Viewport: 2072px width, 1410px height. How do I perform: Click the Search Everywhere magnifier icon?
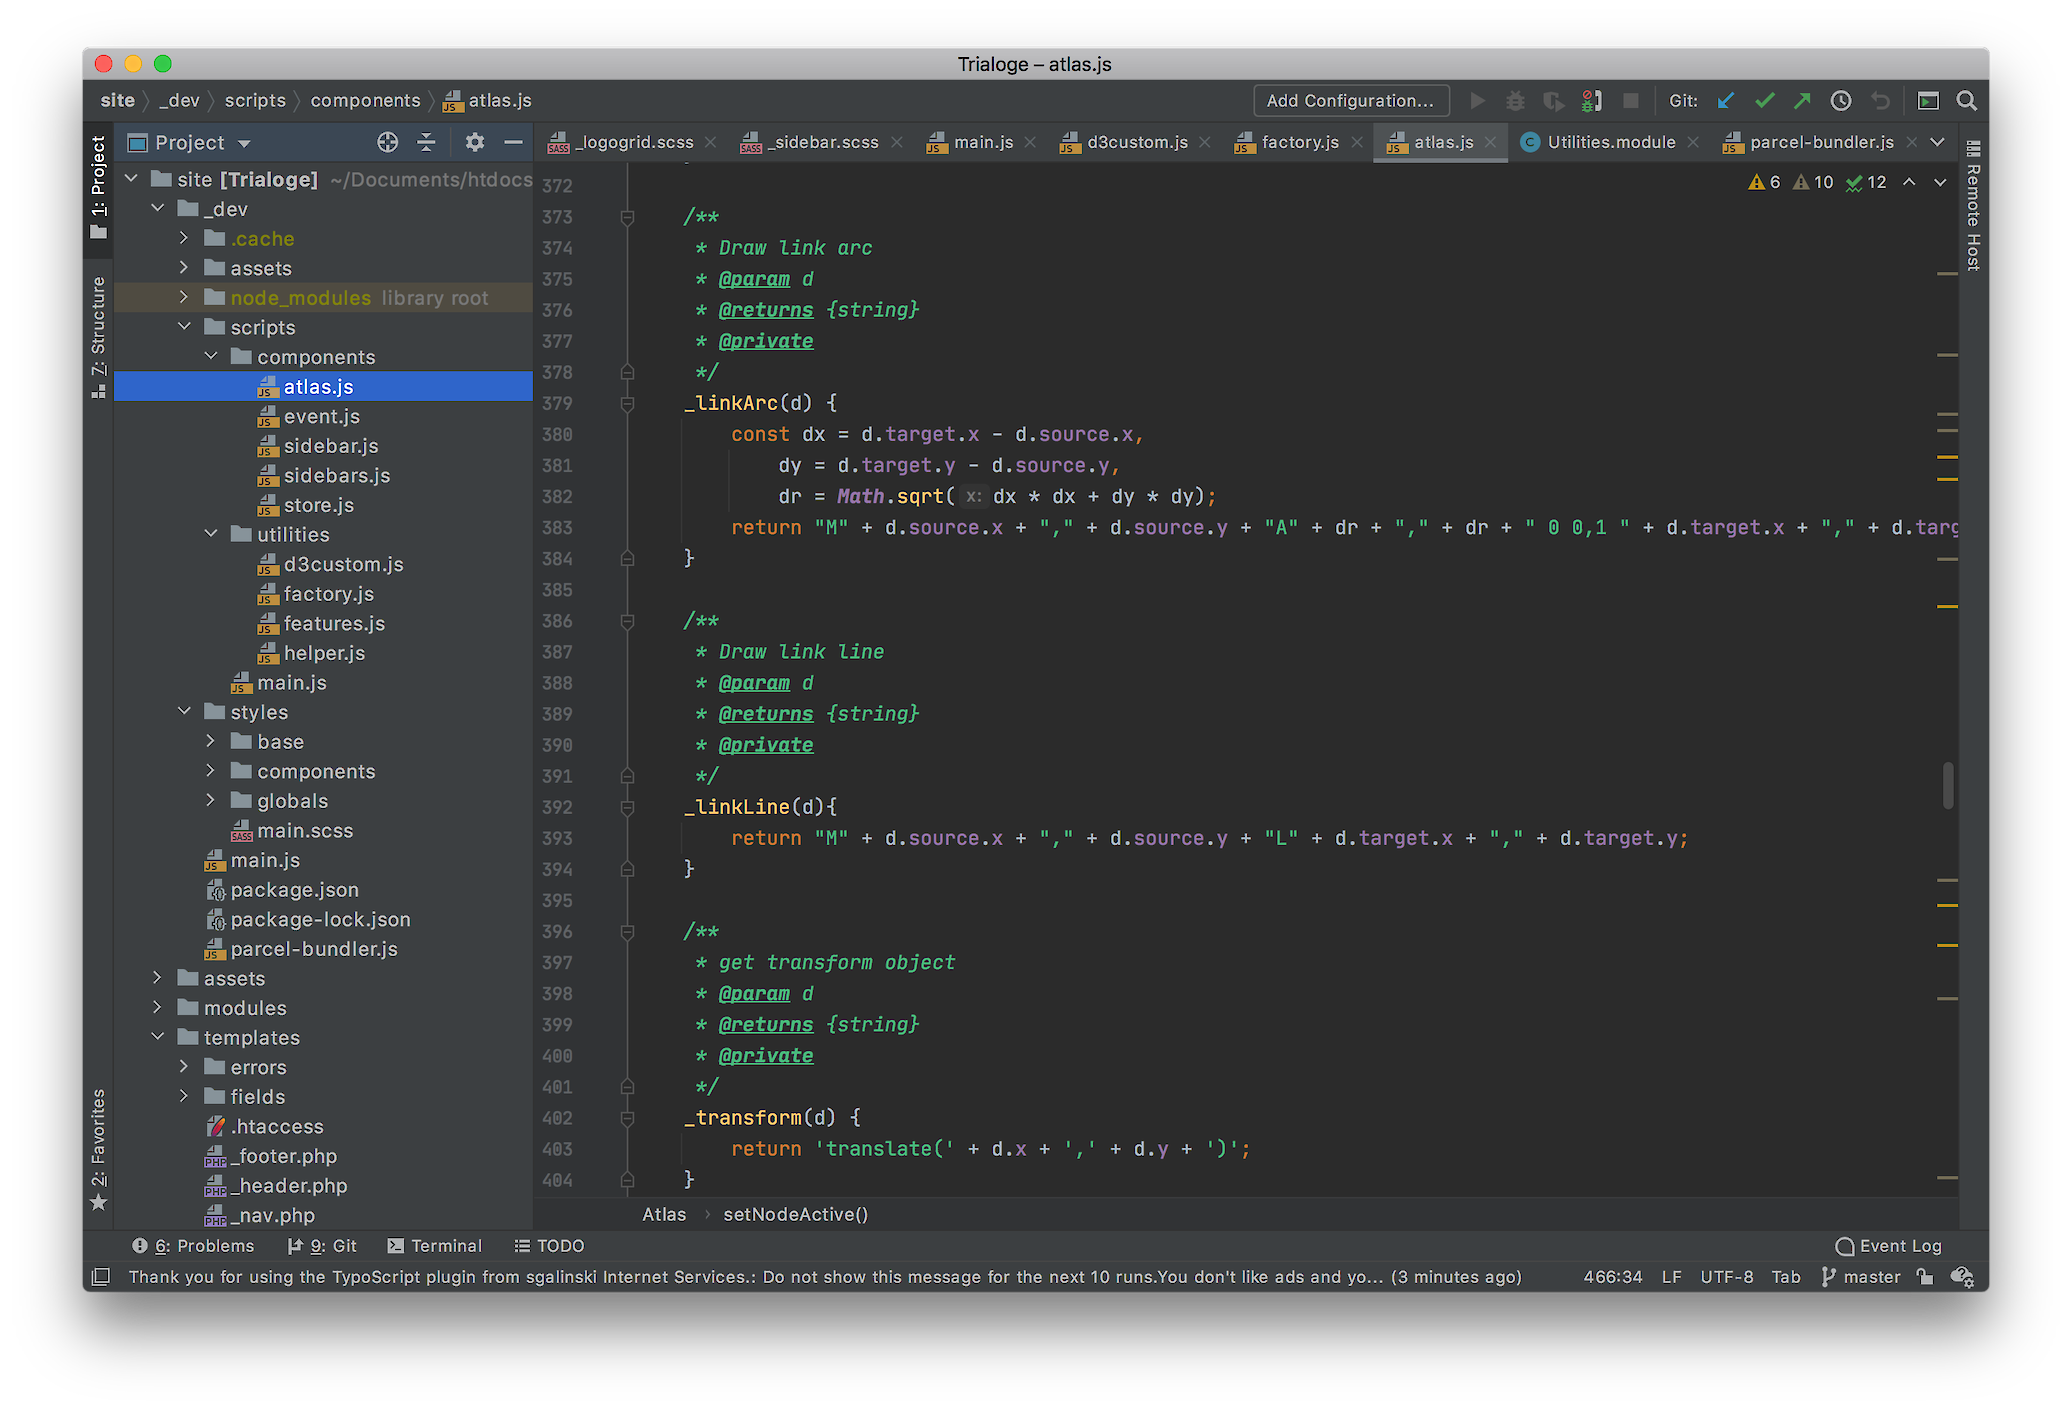1966,101
